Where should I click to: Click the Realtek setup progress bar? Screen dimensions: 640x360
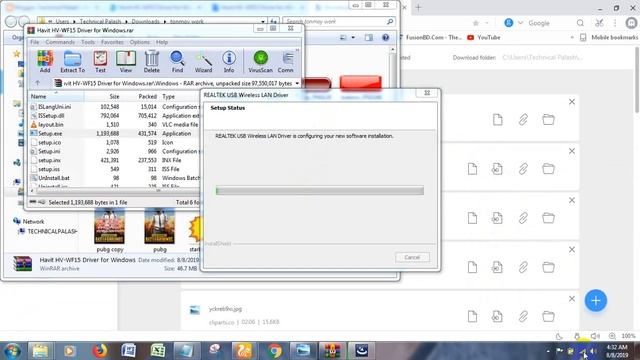point(320,190)
